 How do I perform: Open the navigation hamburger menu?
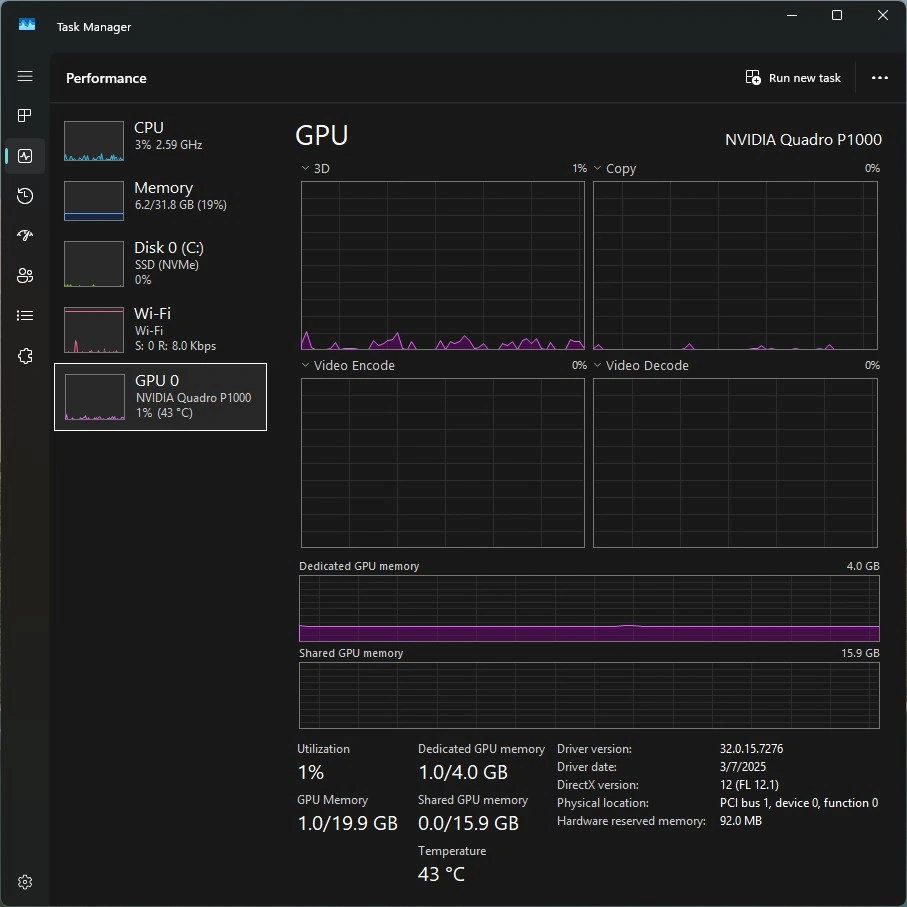25,76
